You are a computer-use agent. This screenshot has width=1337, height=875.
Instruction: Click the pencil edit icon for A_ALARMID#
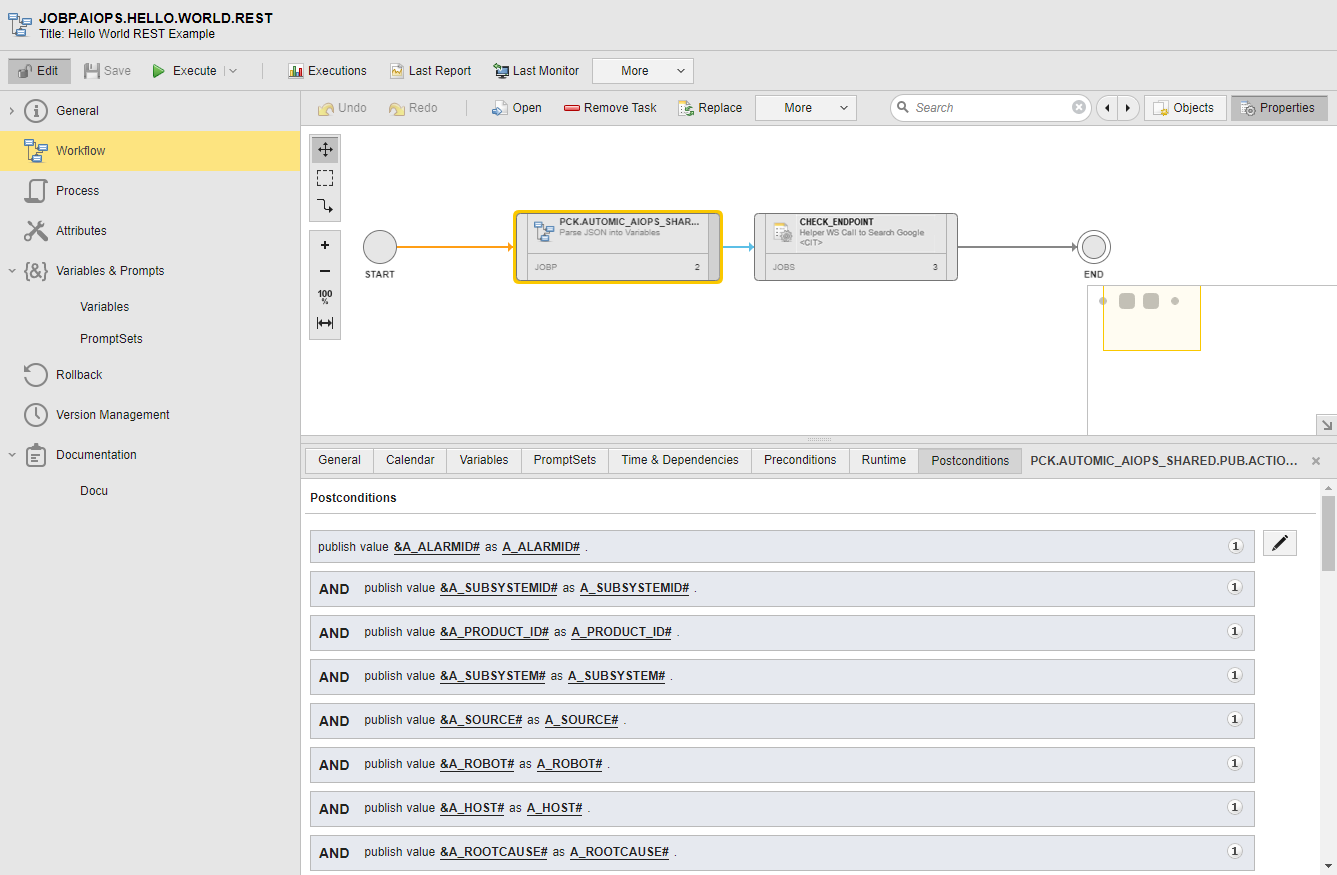1279,544
